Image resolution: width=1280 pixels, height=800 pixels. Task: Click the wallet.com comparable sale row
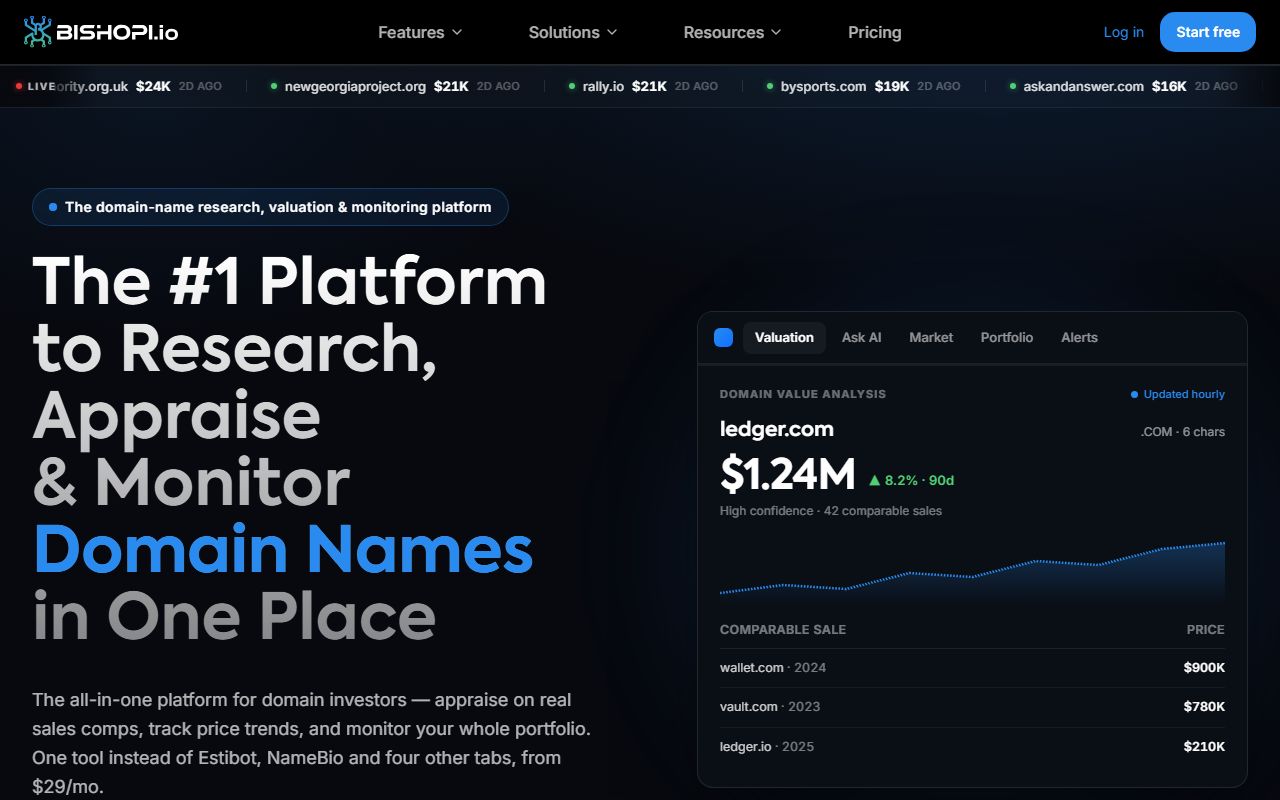coord(972,668)
